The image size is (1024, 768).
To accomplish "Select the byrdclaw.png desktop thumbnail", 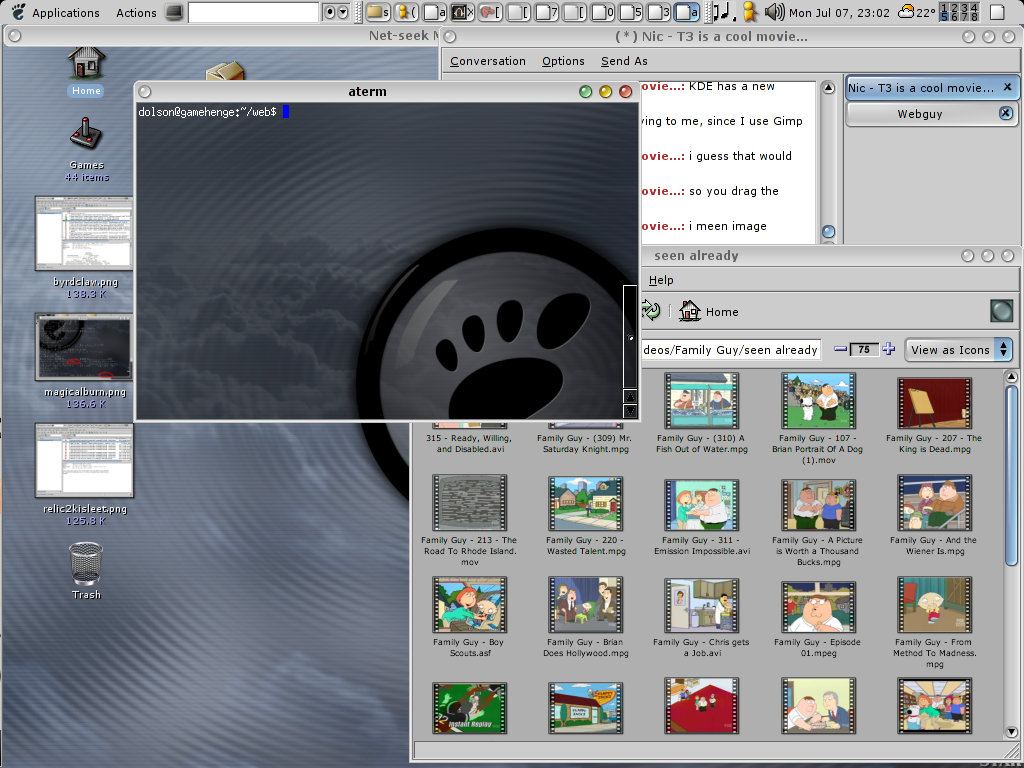I will [x=85, y=233].
